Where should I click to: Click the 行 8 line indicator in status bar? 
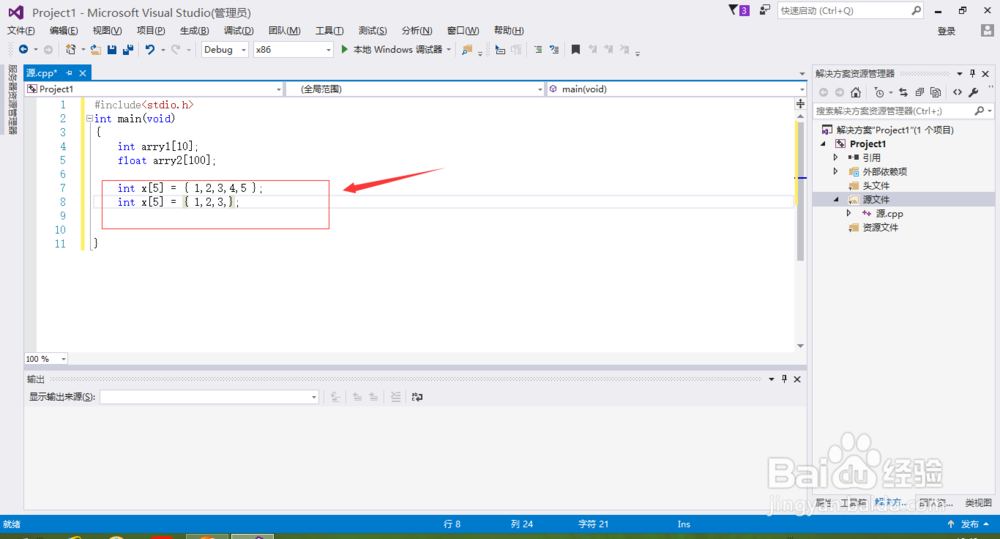pos(452,524)
